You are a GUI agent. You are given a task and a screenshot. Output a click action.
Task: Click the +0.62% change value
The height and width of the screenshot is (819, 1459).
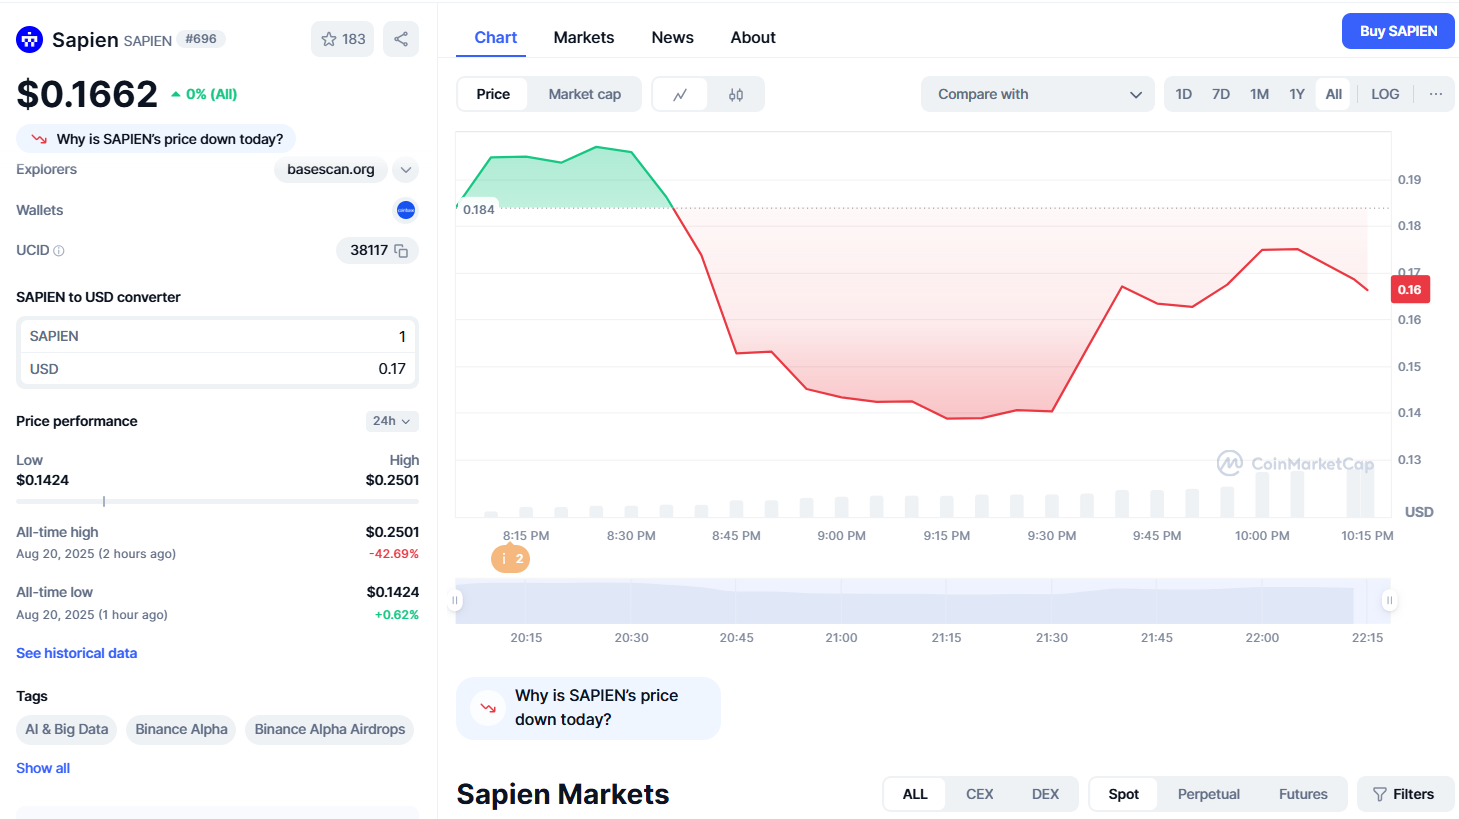[397, 615]
